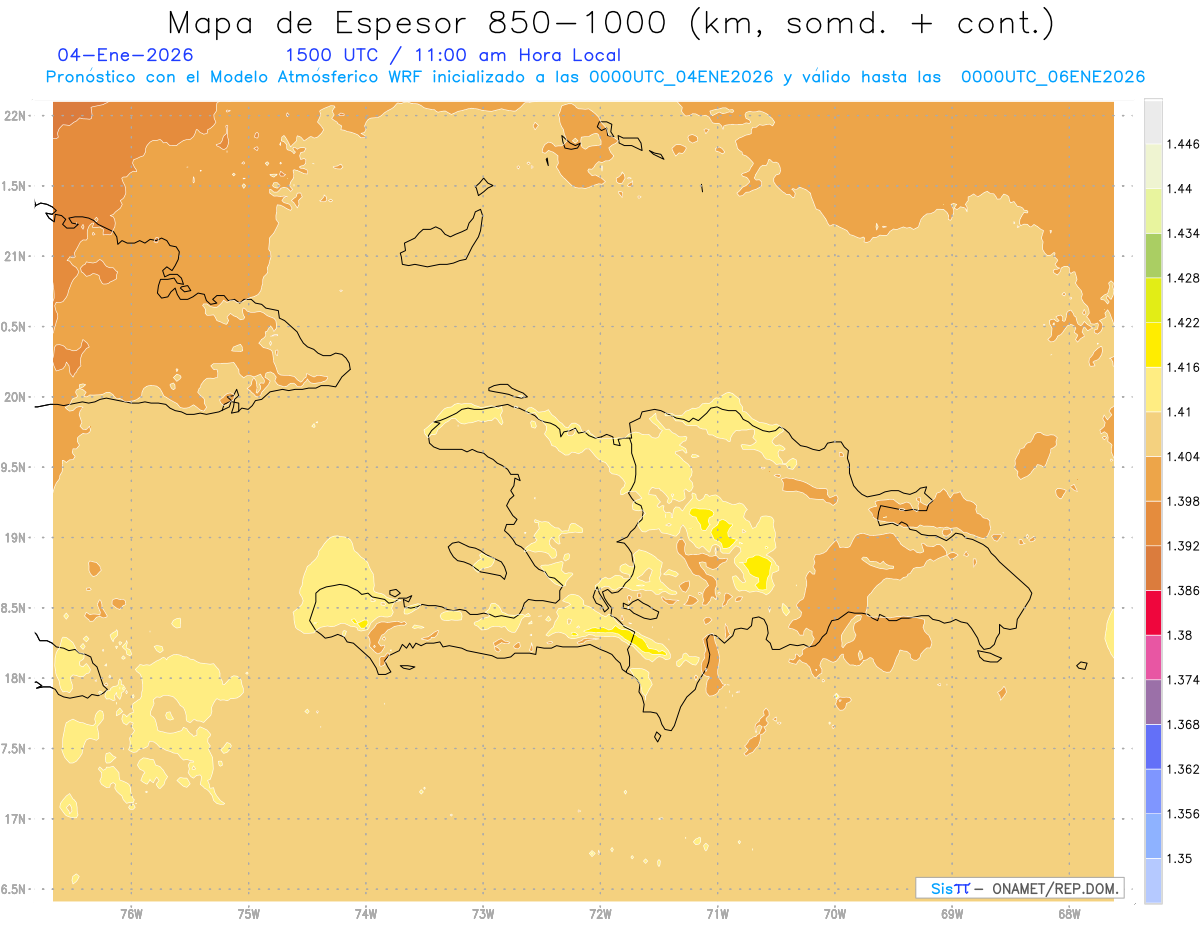Click the 68W longitude axis label
The height and width of the screenshot is (927, 1200).
tap(1069, 914)
